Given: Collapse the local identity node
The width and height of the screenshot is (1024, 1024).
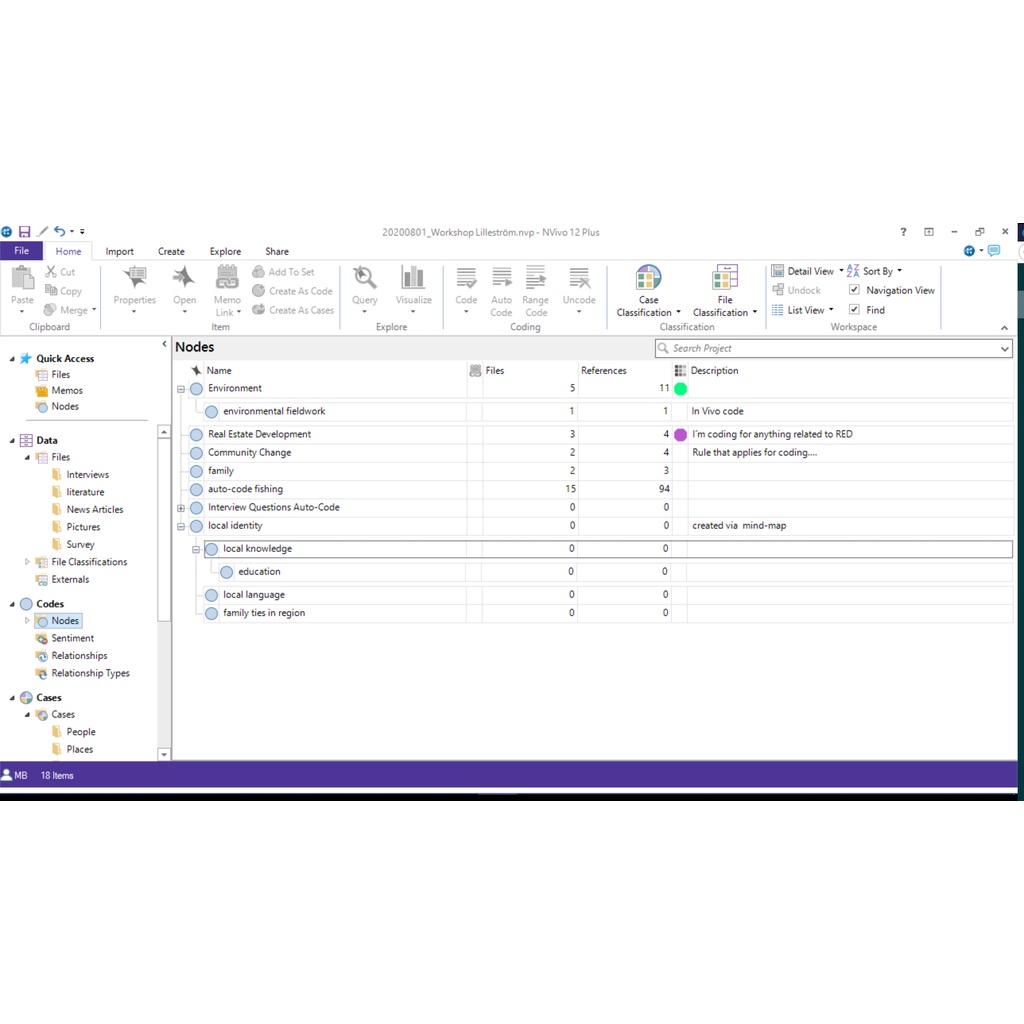Looking at the screenshot, I should pos(181,525).
